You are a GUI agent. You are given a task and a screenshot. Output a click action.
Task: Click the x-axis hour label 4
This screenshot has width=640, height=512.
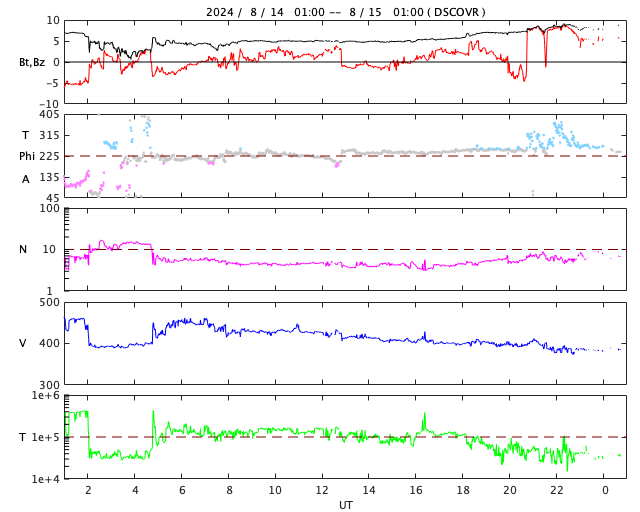(135, 490)
